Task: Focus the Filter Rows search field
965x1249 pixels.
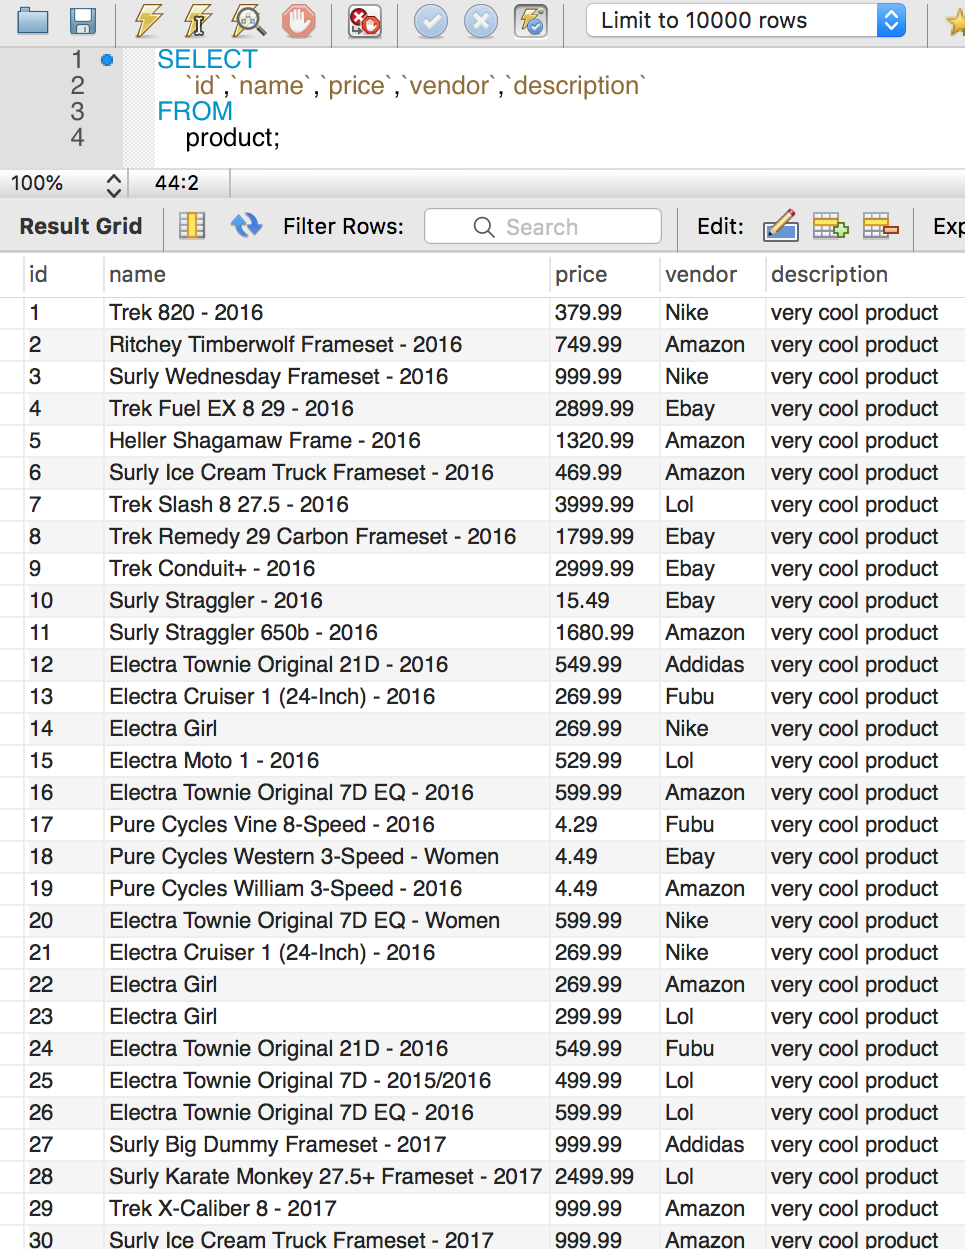Action: pos(543,227)
